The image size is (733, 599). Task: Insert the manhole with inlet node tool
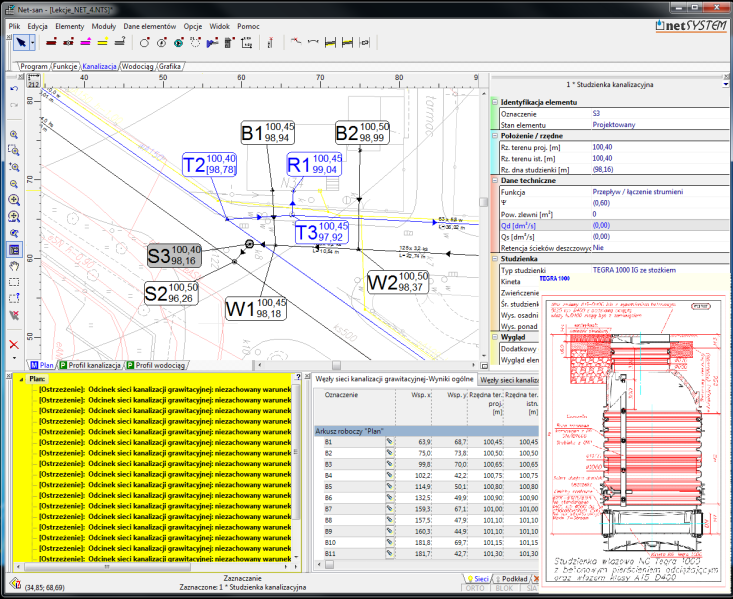[x=162, y=43]
